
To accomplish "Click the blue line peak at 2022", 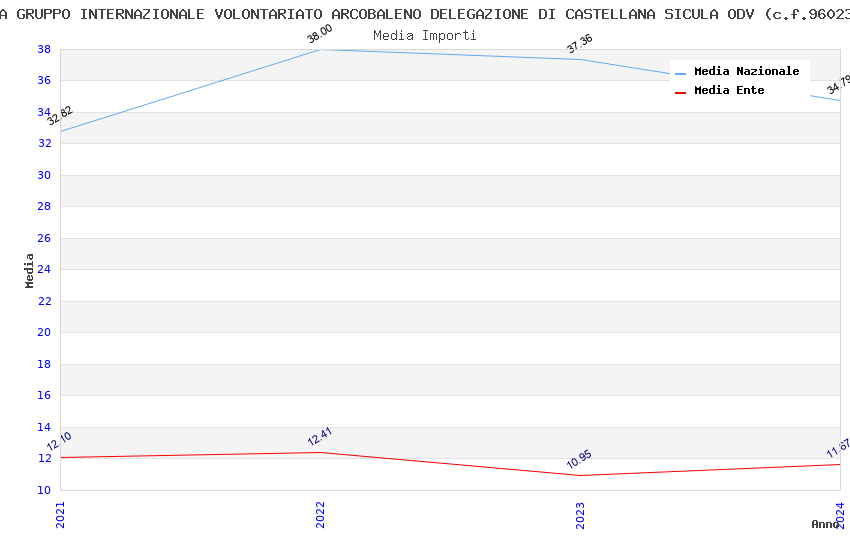I will tap(320, 50).
